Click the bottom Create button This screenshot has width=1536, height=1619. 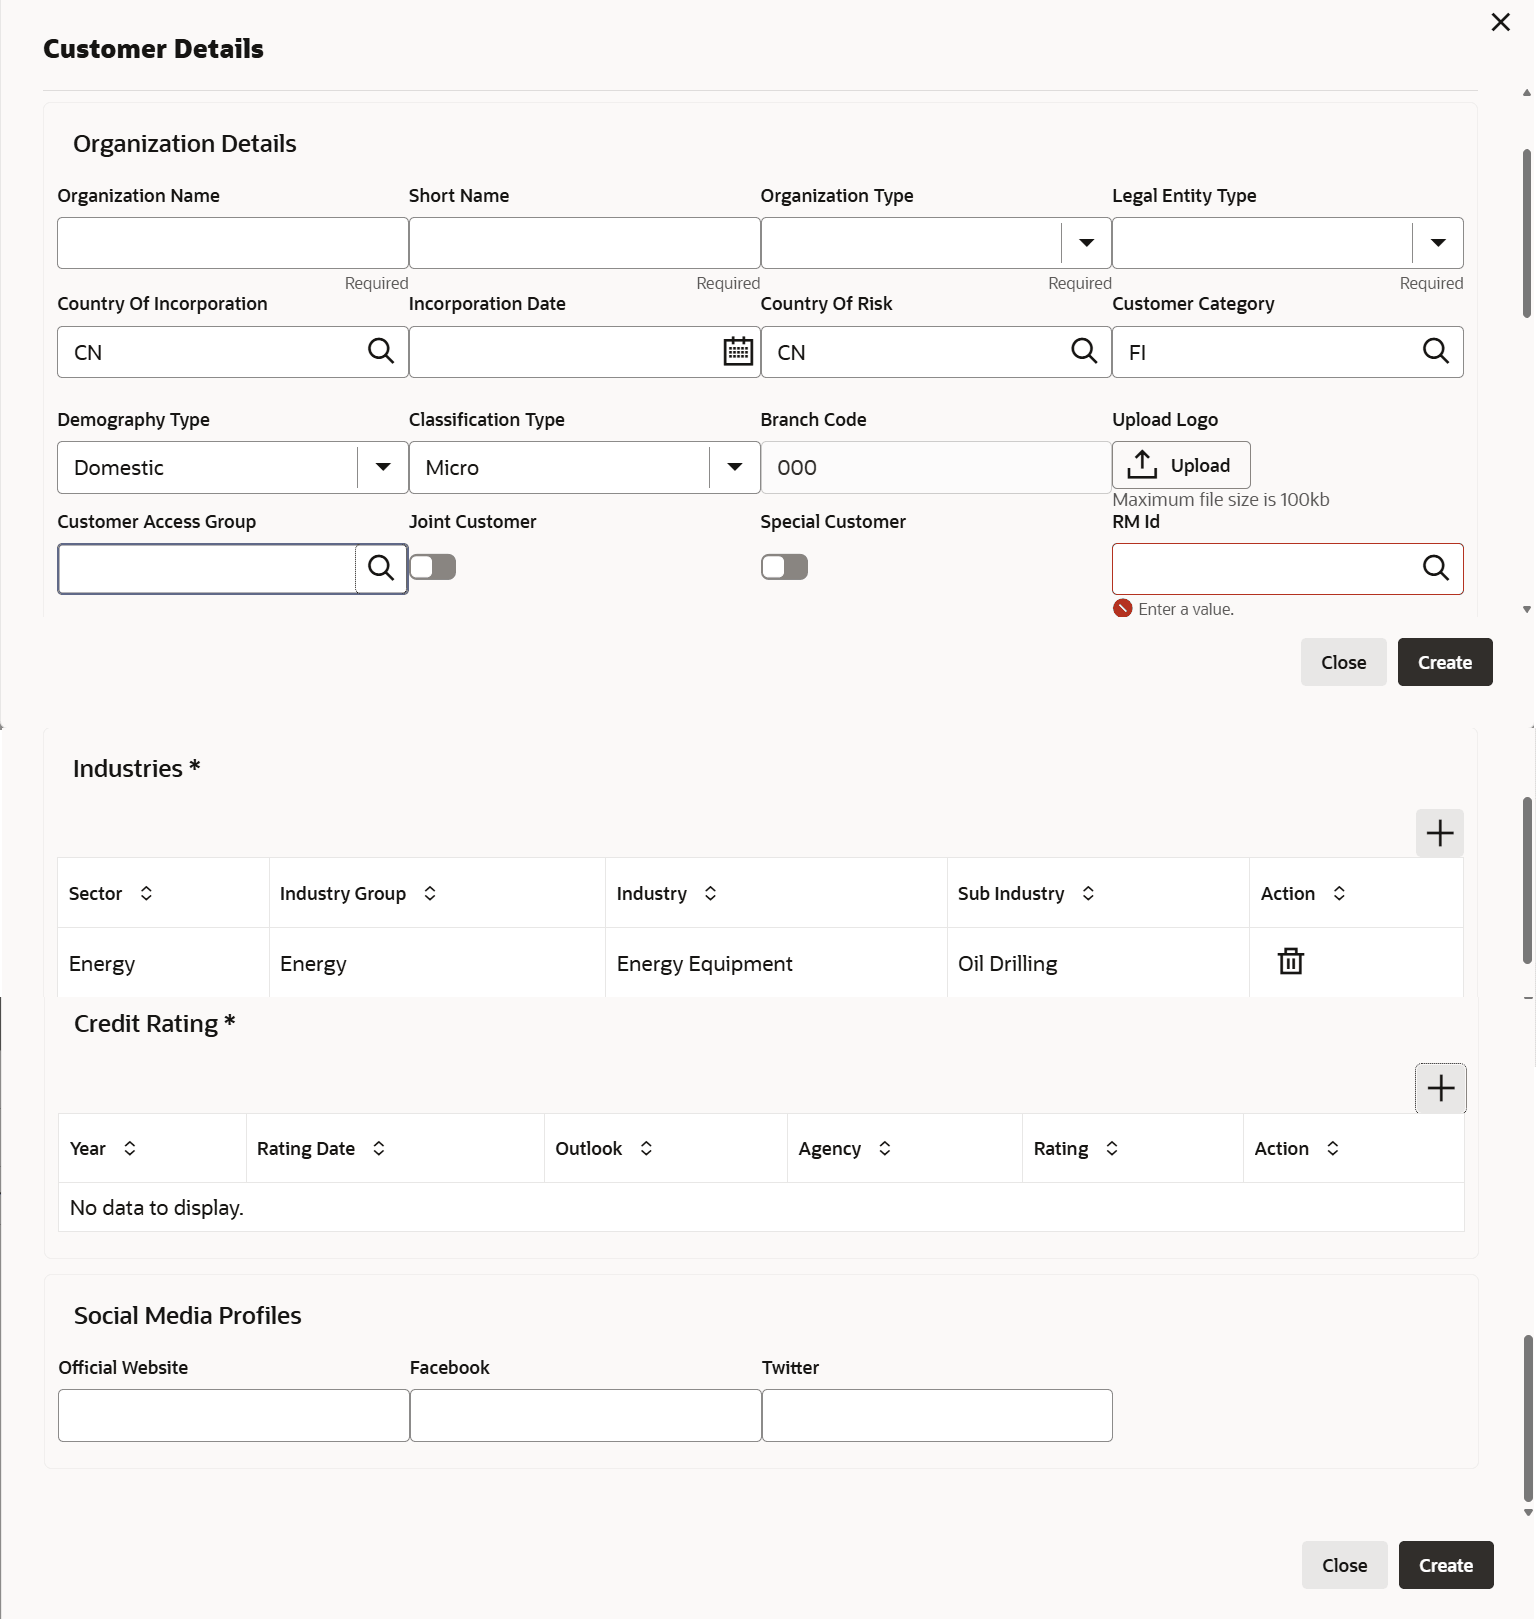[x=1446, y=1565]
